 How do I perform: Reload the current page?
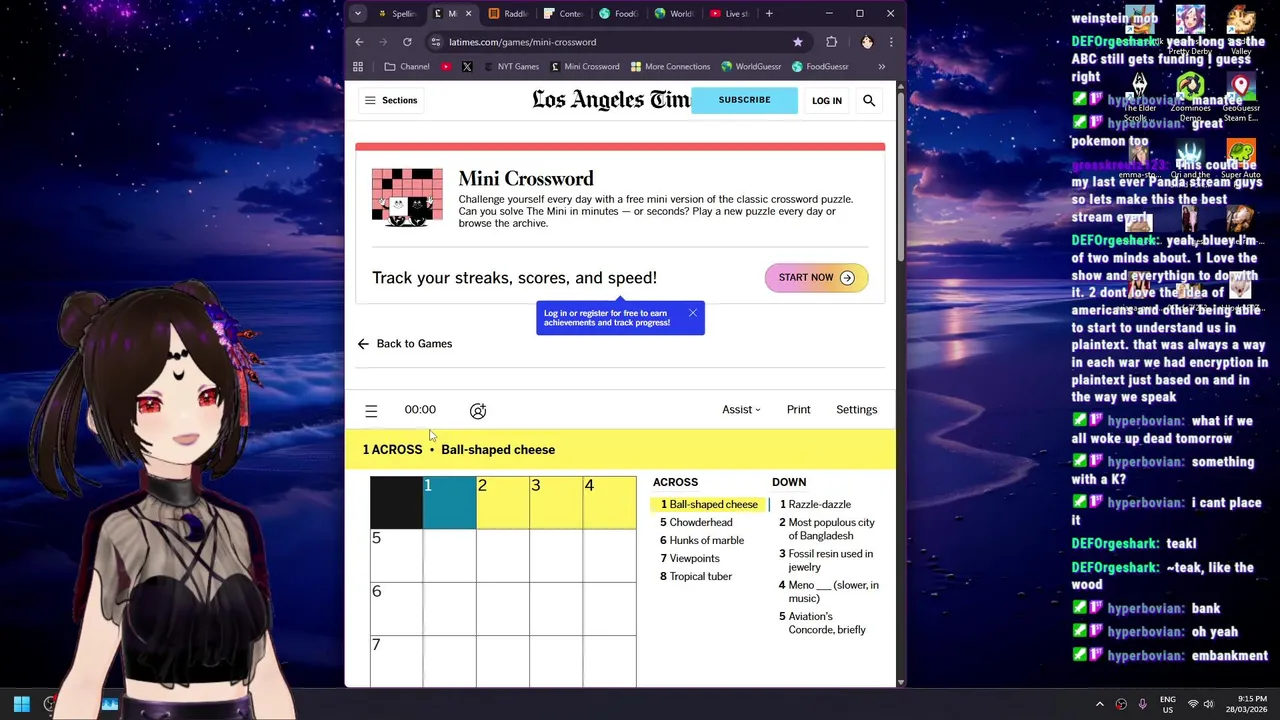407,42
